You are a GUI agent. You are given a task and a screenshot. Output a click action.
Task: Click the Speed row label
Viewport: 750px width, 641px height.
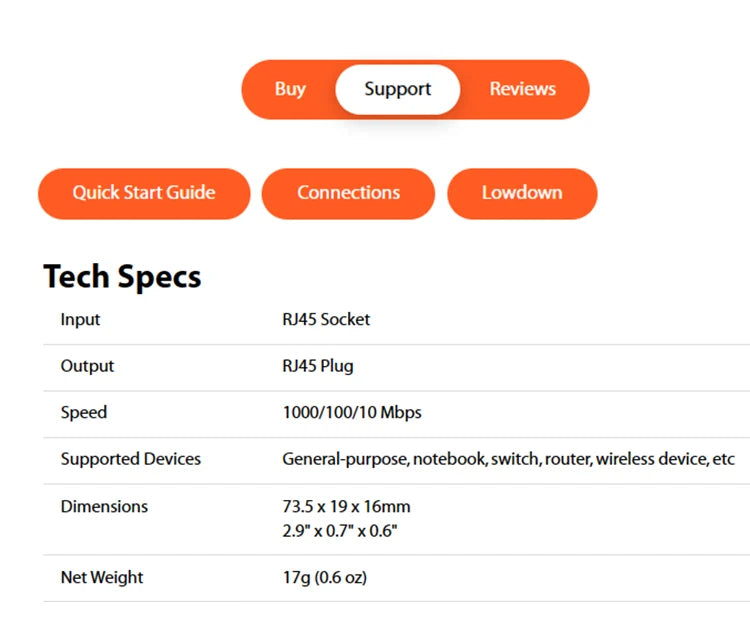pyautogui.click(x=83, y=412)
